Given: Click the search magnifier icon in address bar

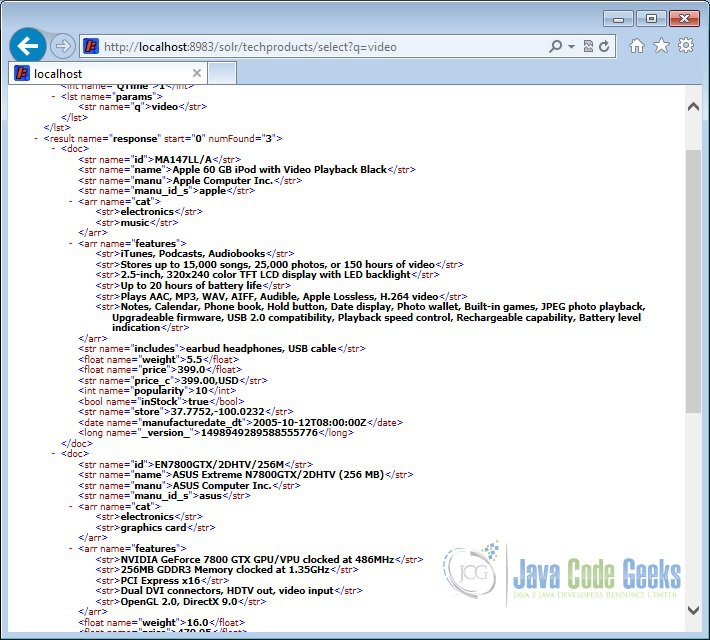Looking at the screenshot, I should click(x=555, y=46).
